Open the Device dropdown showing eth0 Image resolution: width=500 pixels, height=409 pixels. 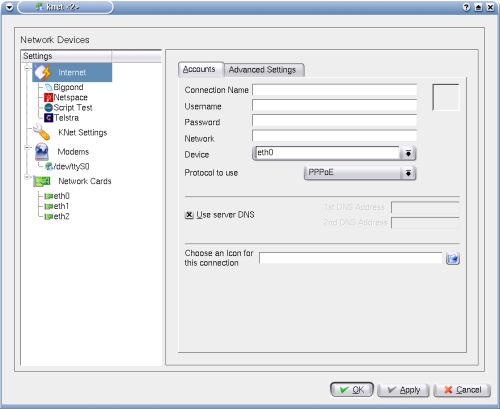coord(334,153)
